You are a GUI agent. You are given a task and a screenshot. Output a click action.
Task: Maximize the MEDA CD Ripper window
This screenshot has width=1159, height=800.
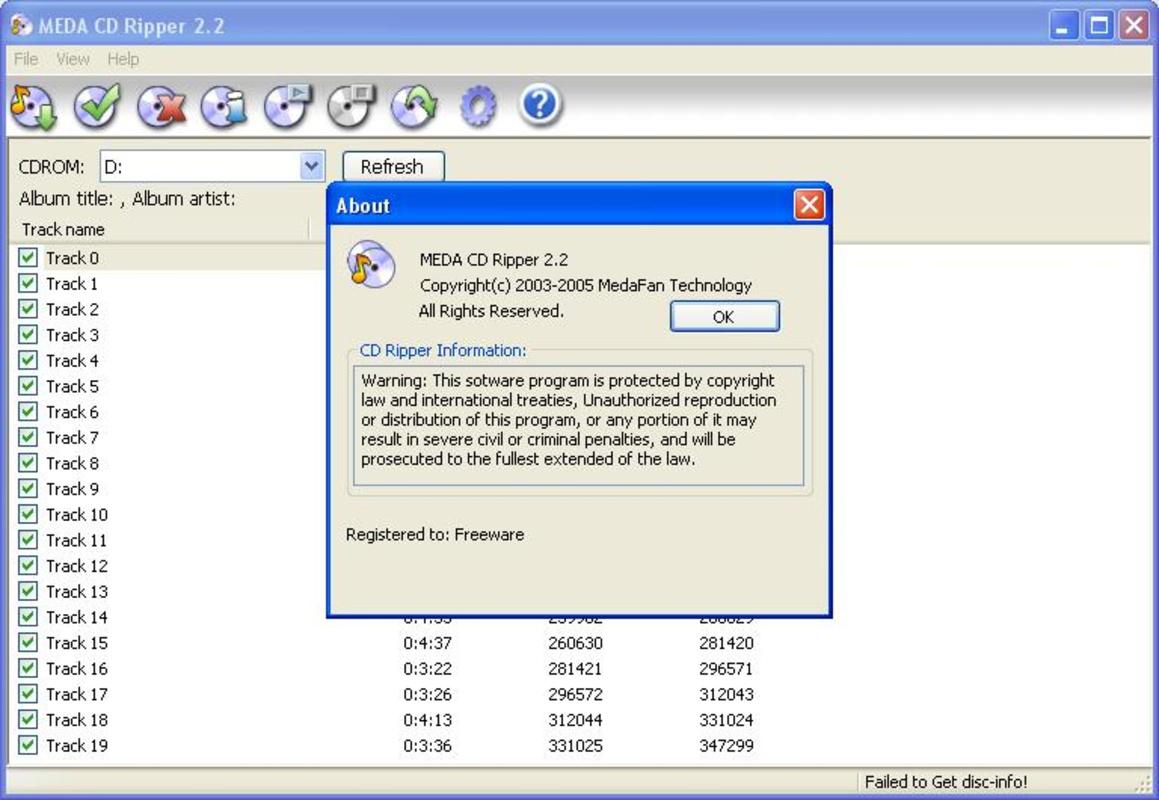(1098, 26)
